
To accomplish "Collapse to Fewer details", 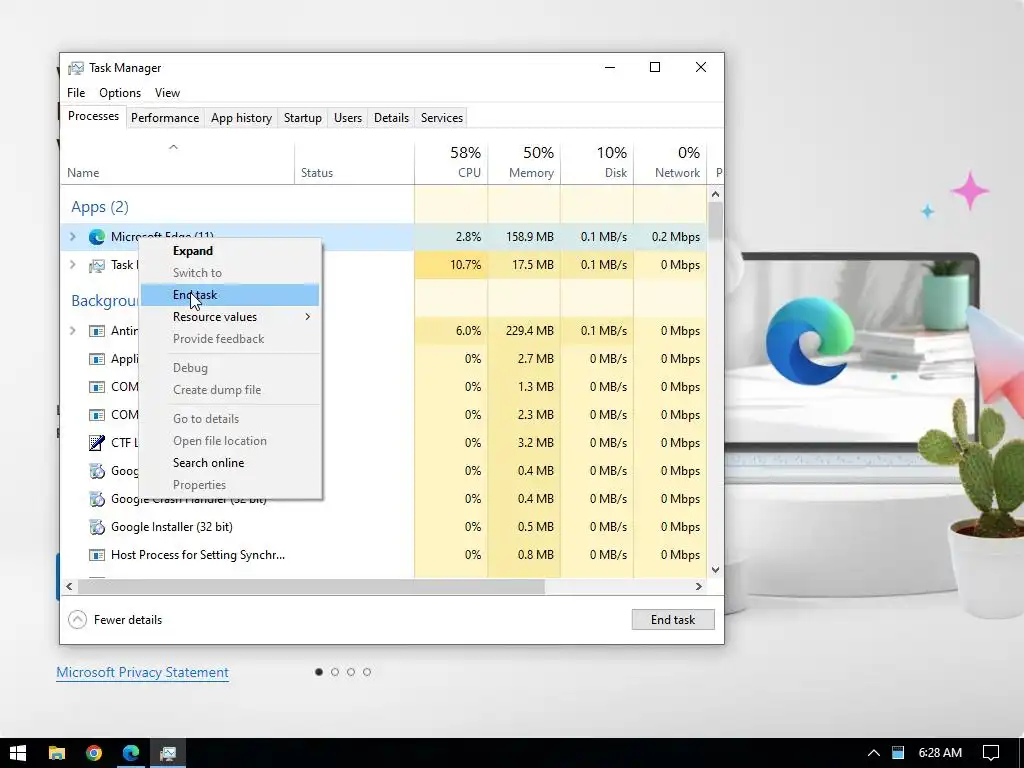I will 116,620.
